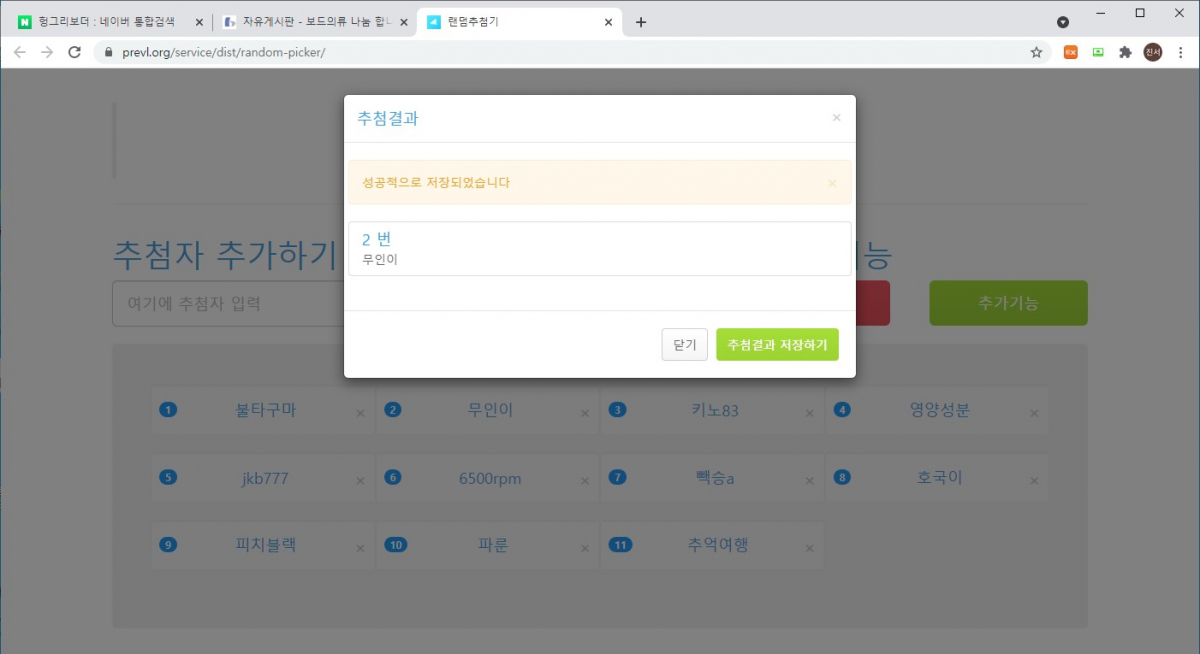This screenshot has height=654, width=1200.
Task: Remove participant 호국이
Action: tap(1034, 481)
